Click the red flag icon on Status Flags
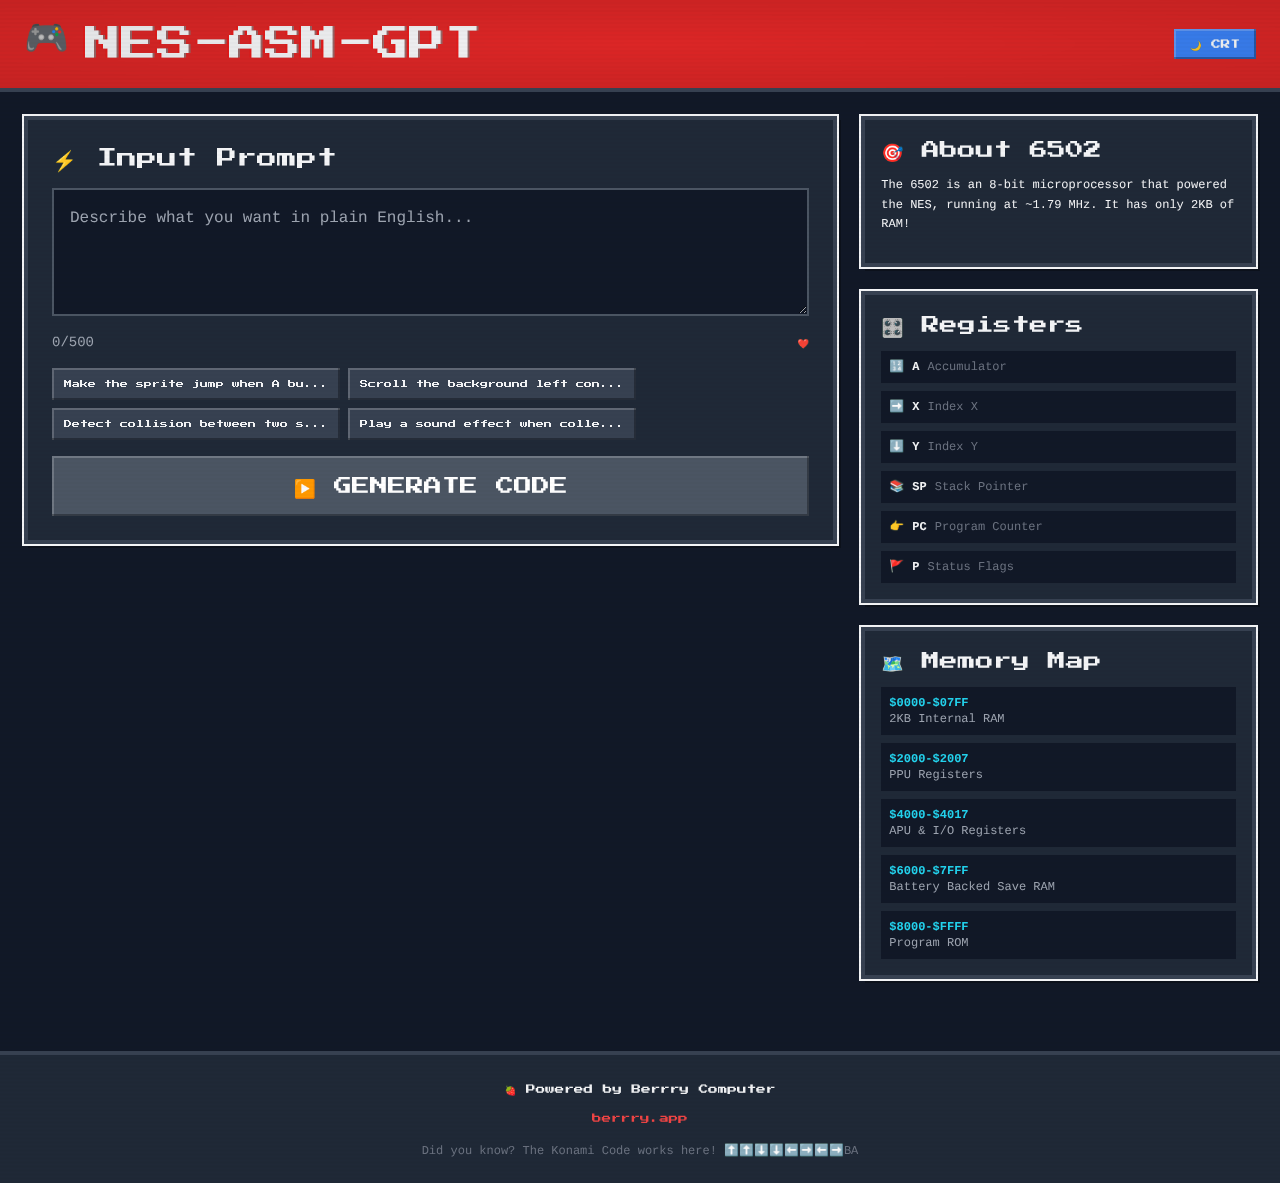Screen dimensions: 1280x1183 point(895,565)
